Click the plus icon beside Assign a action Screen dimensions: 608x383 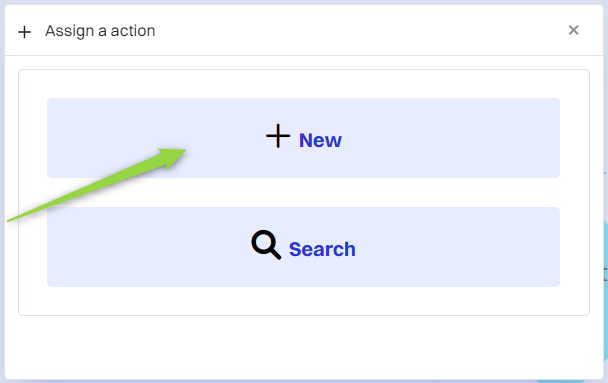pyautogui.click(x=24, y=32)
